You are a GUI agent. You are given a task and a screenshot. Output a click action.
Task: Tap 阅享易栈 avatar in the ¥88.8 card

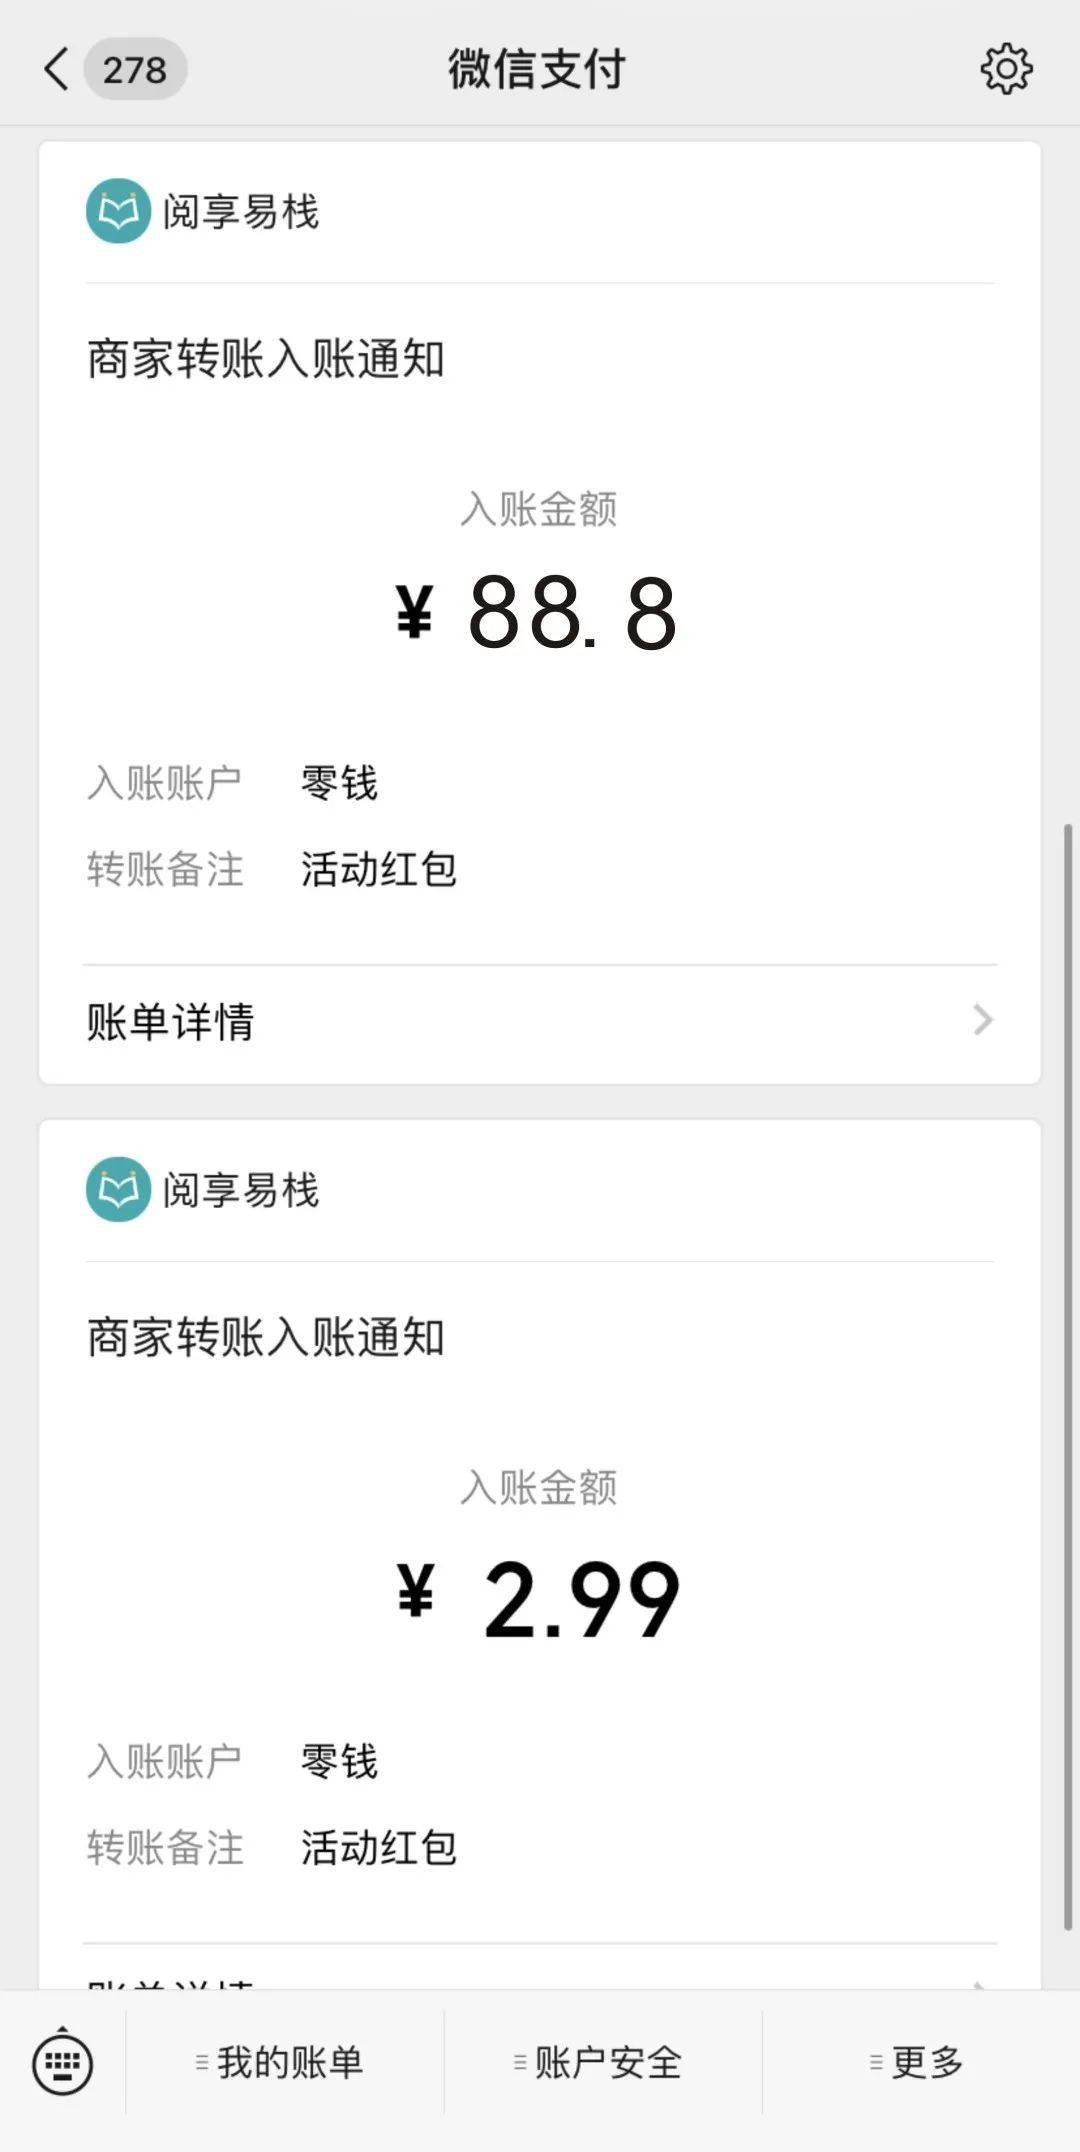click(x=118, y=211)
